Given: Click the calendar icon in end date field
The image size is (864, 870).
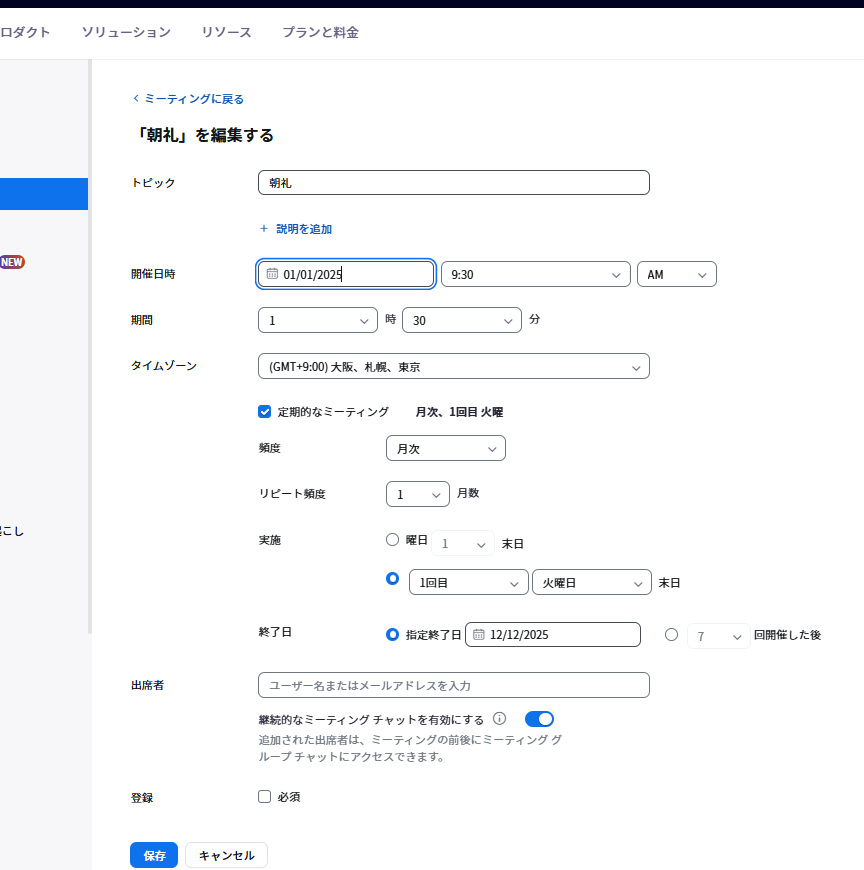Looking at the screenshot, I should coord(479,635).
